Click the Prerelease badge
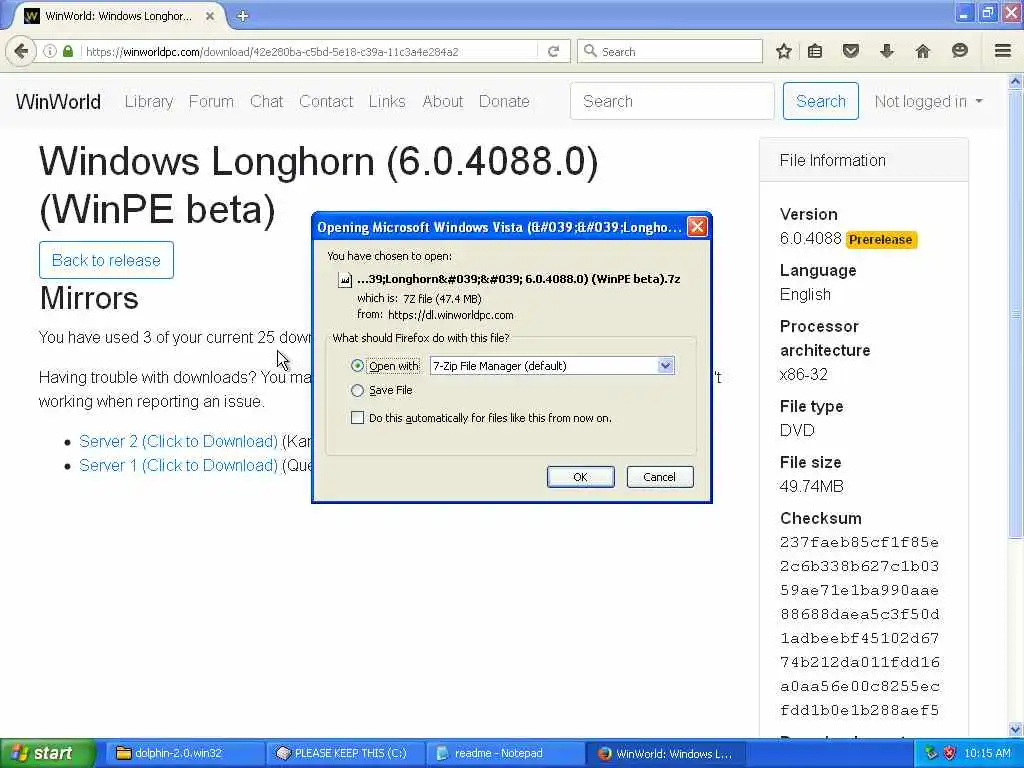 point(880,240)
